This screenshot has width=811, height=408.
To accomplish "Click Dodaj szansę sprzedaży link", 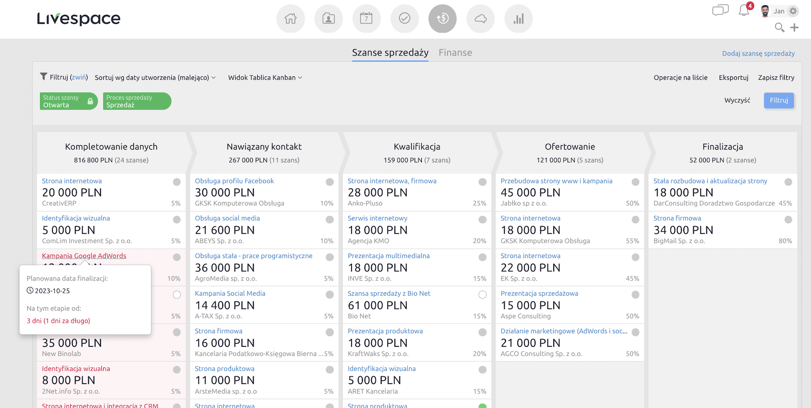I will [x=758, y=53].
